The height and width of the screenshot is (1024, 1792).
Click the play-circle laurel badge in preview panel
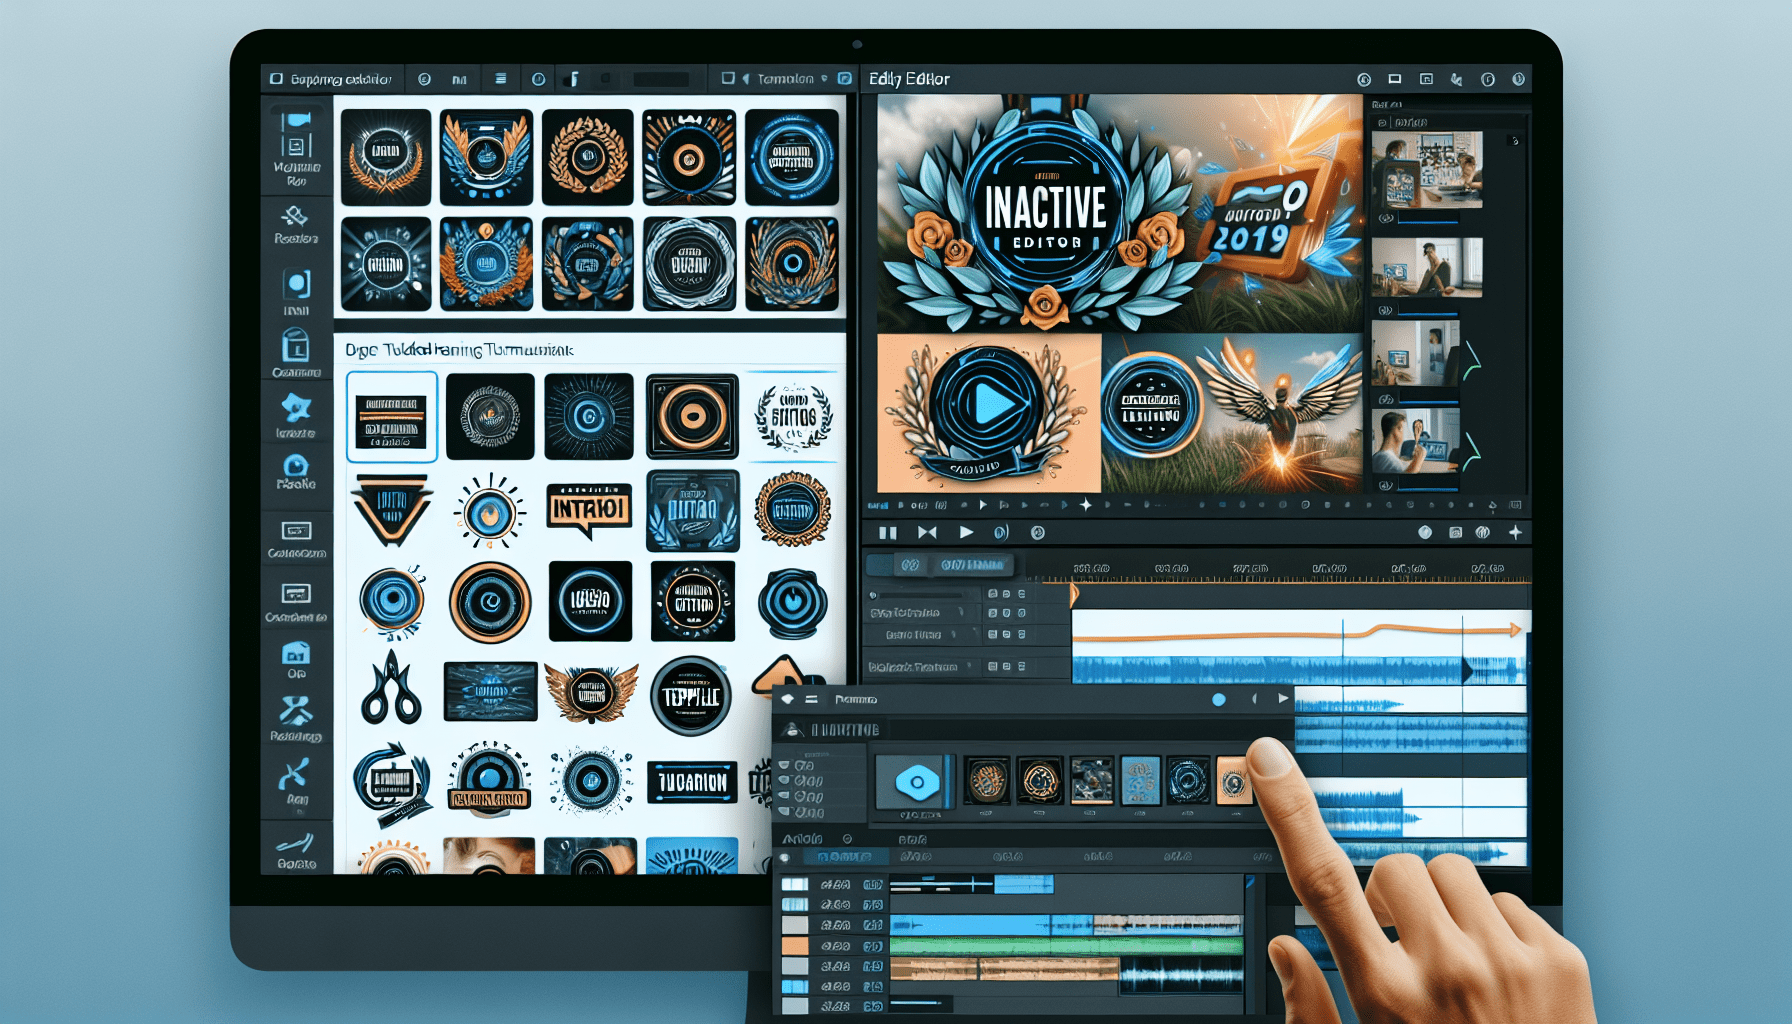[987, 411]
